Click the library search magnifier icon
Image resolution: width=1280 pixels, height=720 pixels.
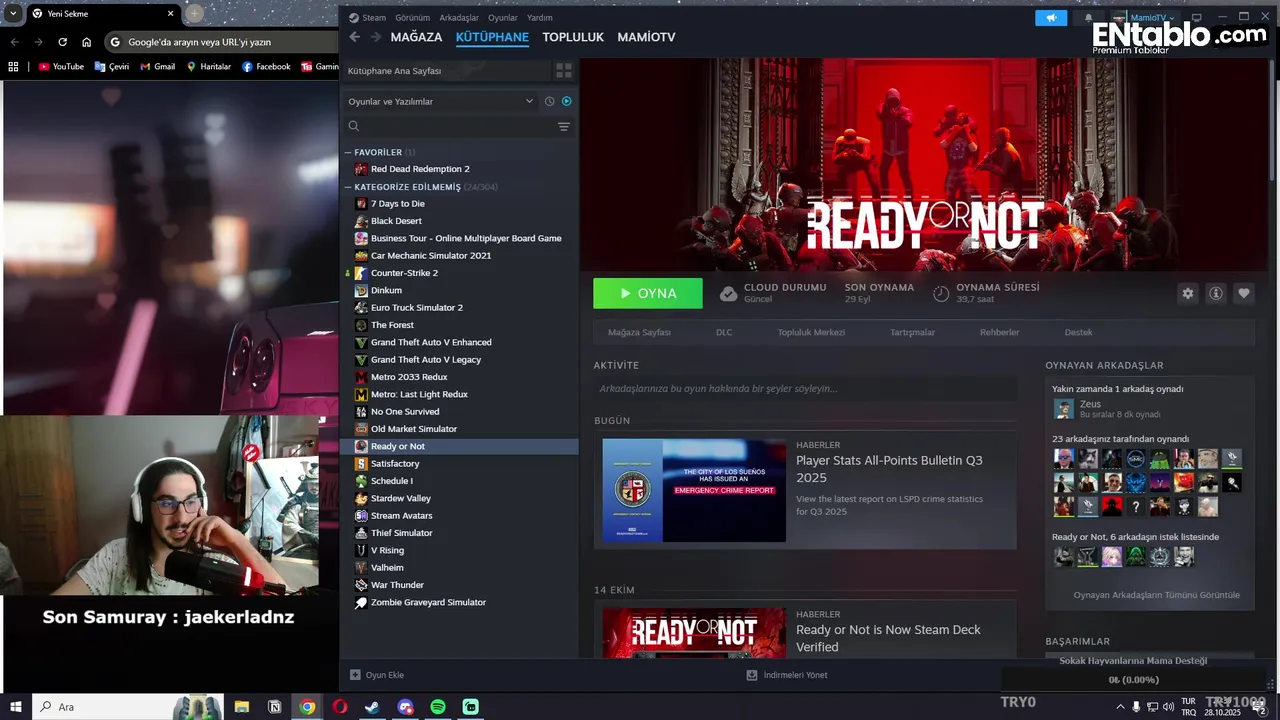[354, 127]
